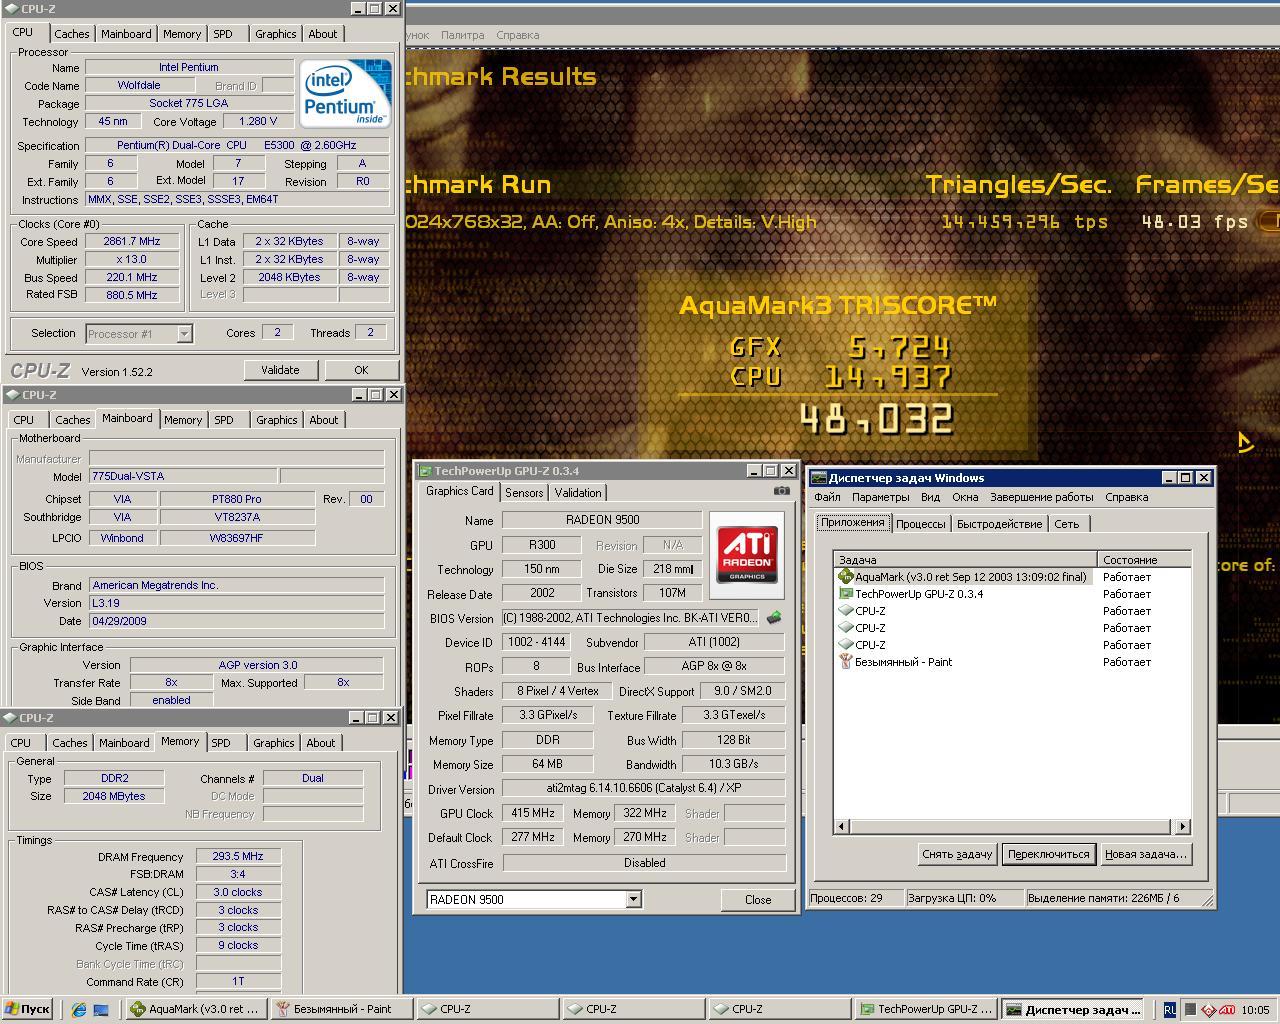This screenshot has width=1280, height=1024.
Task: Click Снять задачу button
Action: coord(957,854)
